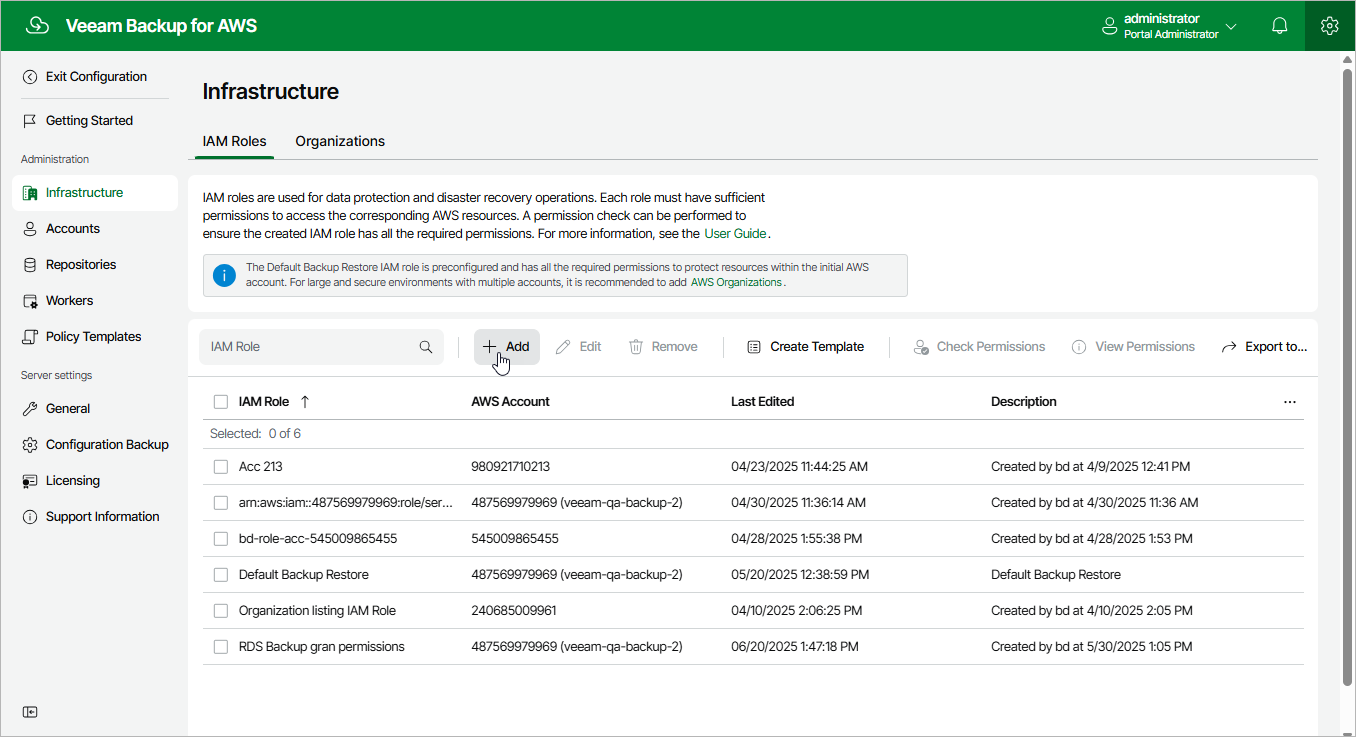Check the Acc 213 row checkbox
This screenshot has width=1356, height=737.
pos(221,467)
